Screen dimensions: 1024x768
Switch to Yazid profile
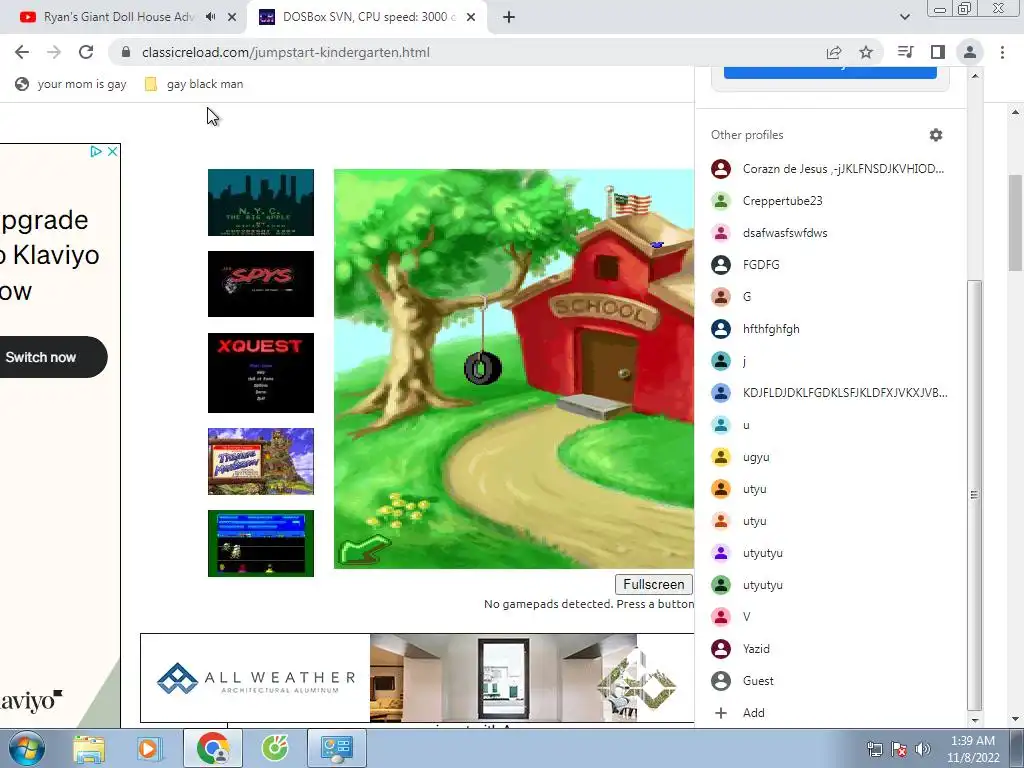830,648
